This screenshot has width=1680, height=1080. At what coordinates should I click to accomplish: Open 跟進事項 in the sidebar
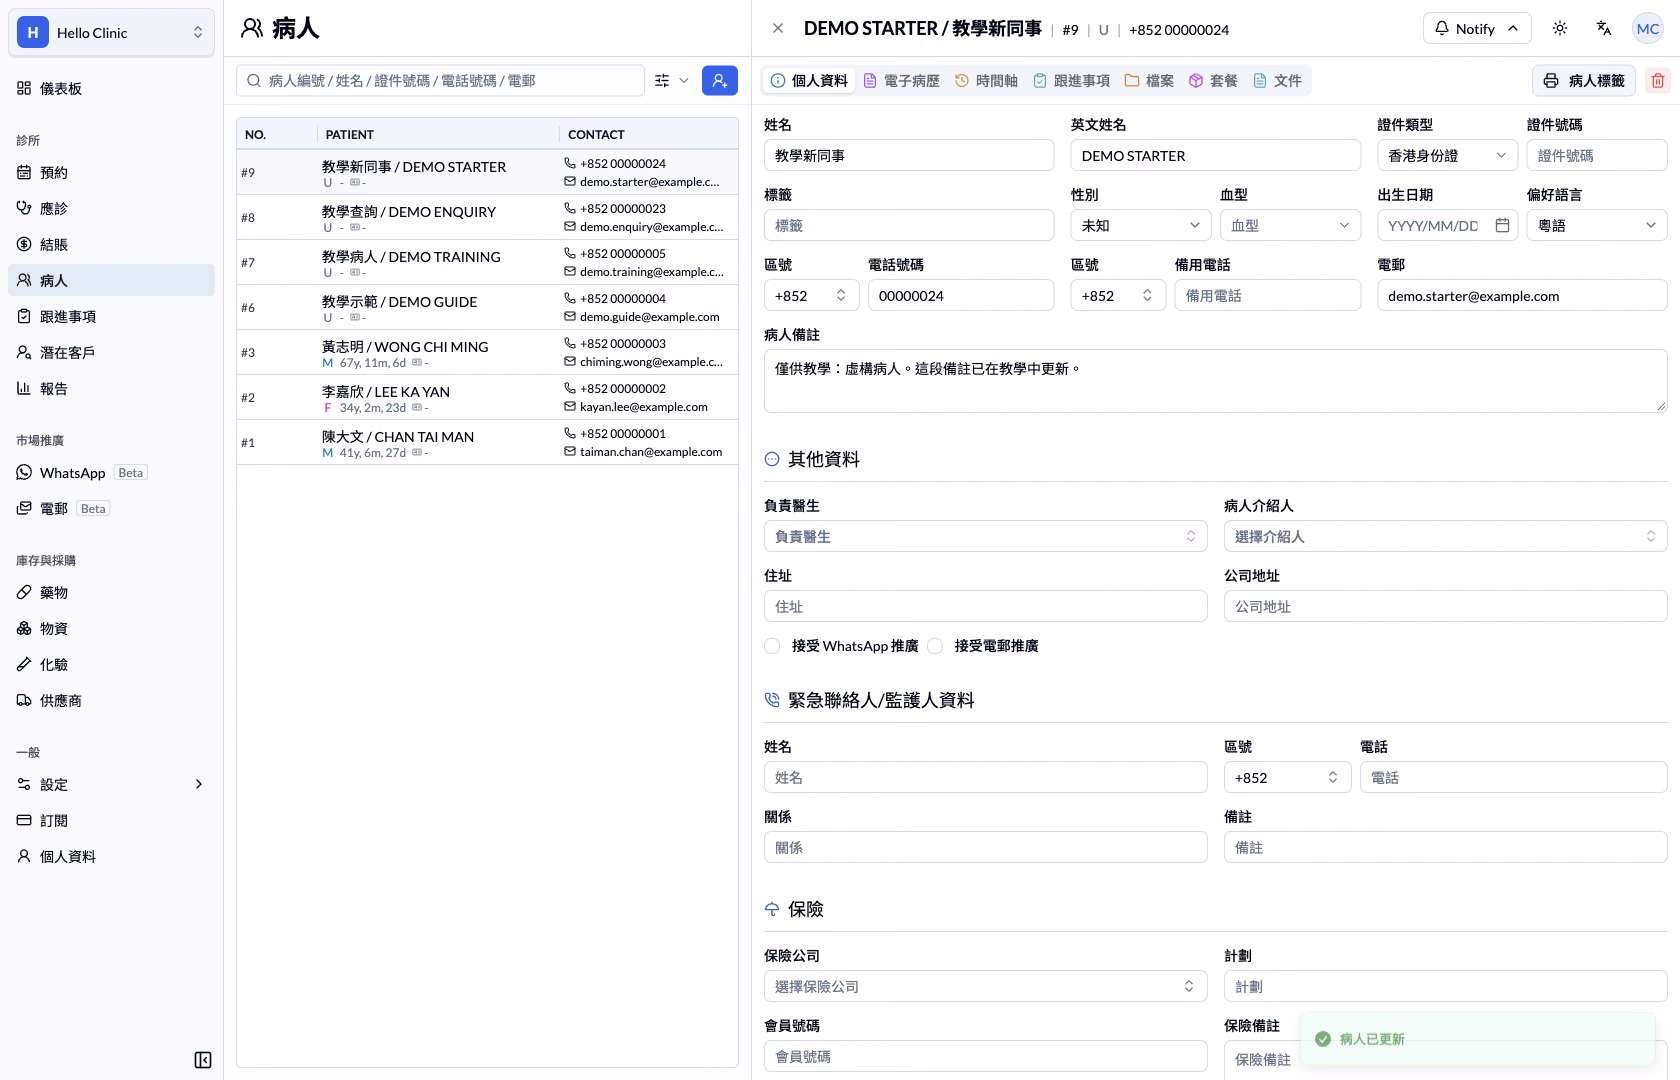pos(111,316)
